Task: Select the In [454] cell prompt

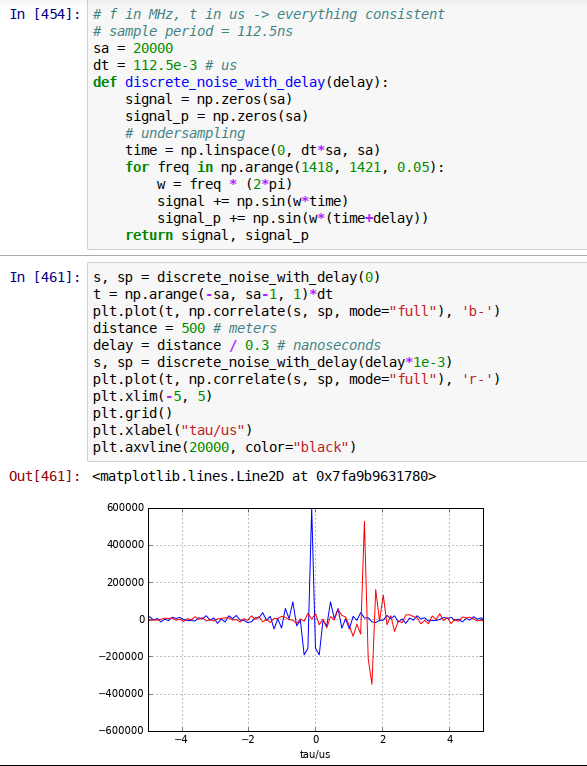Action: pyautogui.click(x=44, y=14)
